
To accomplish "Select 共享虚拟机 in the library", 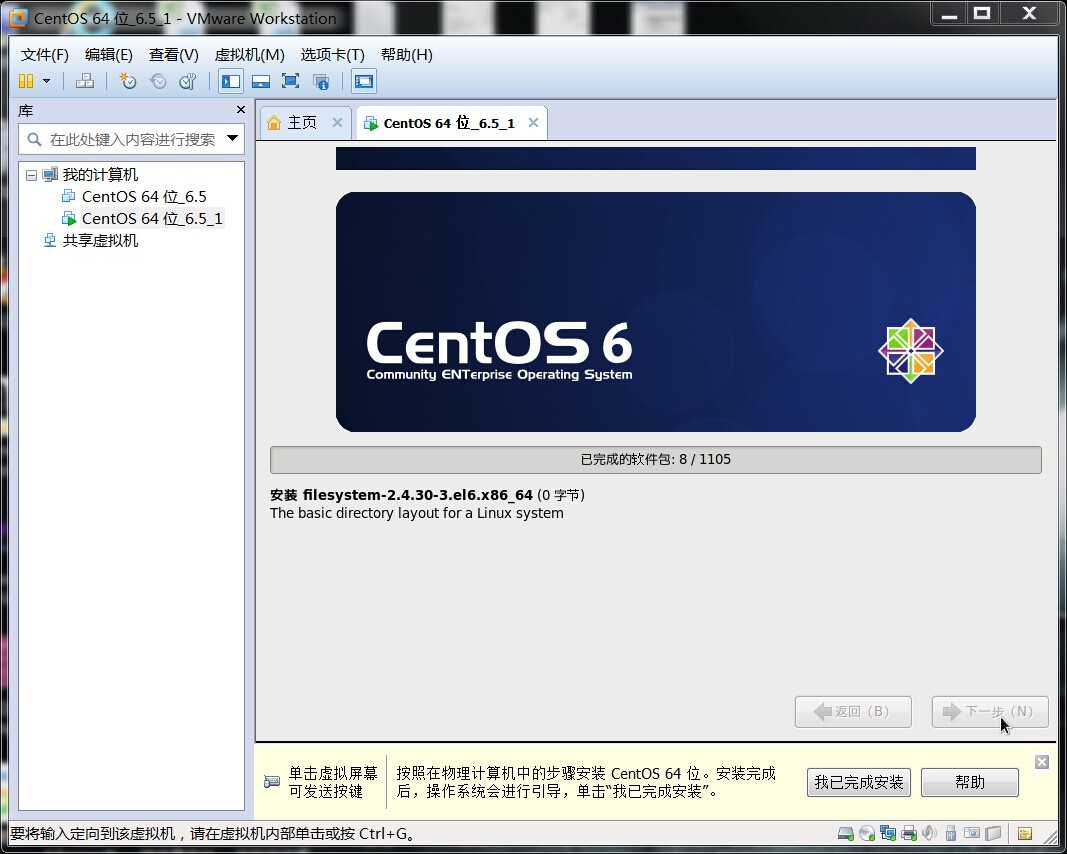I will click(x=100, y=241).
